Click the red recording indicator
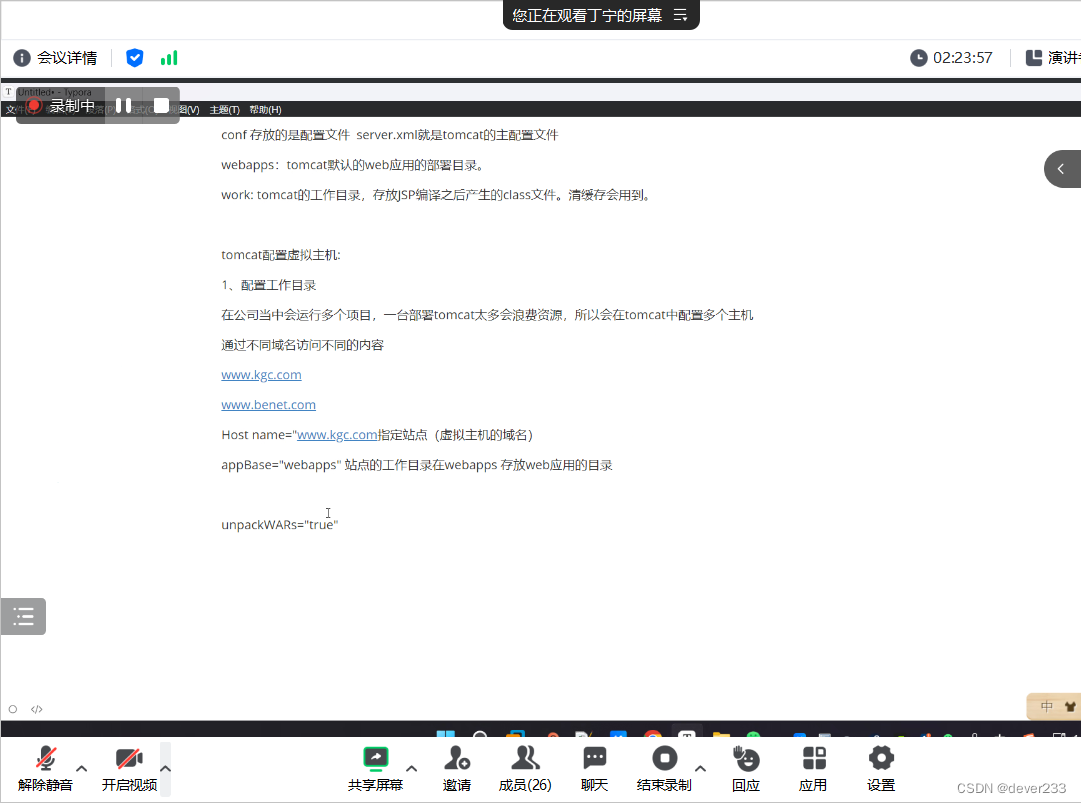The image size is (1081, 803). 34,106
